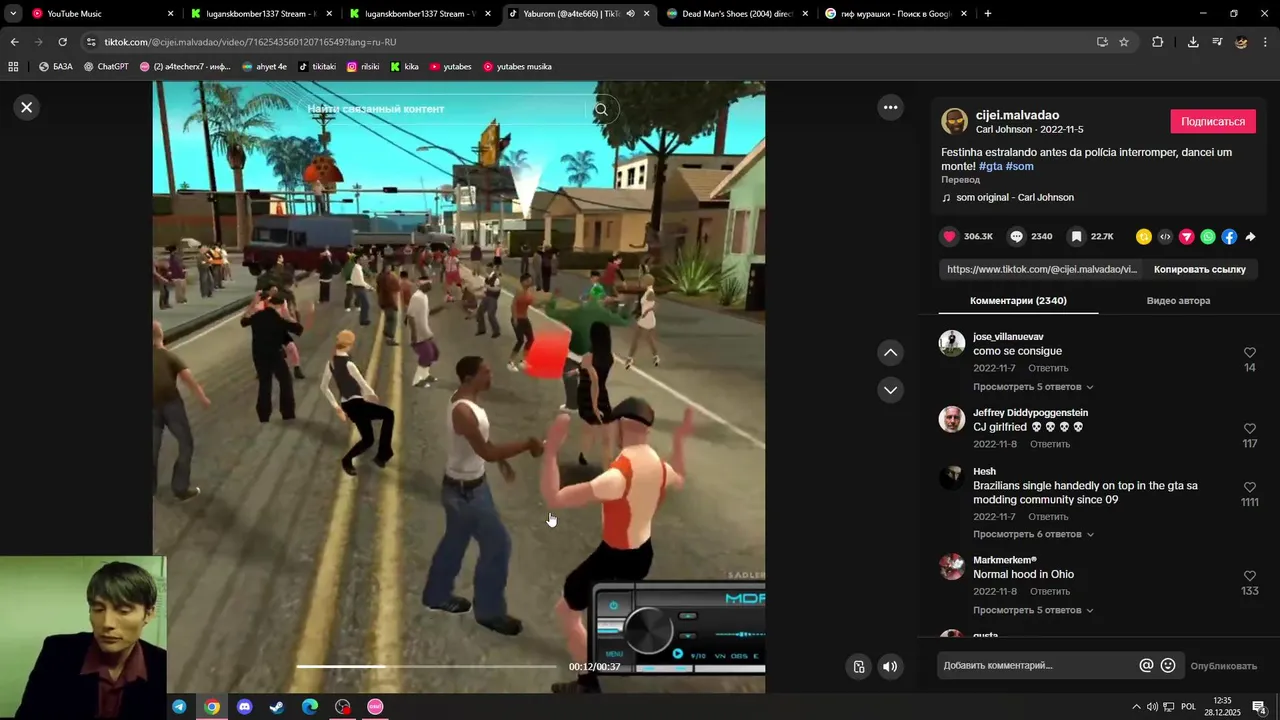Open Chrome downloads icon
This screenshot has height=720, width=1280.
pos(1193,42)
